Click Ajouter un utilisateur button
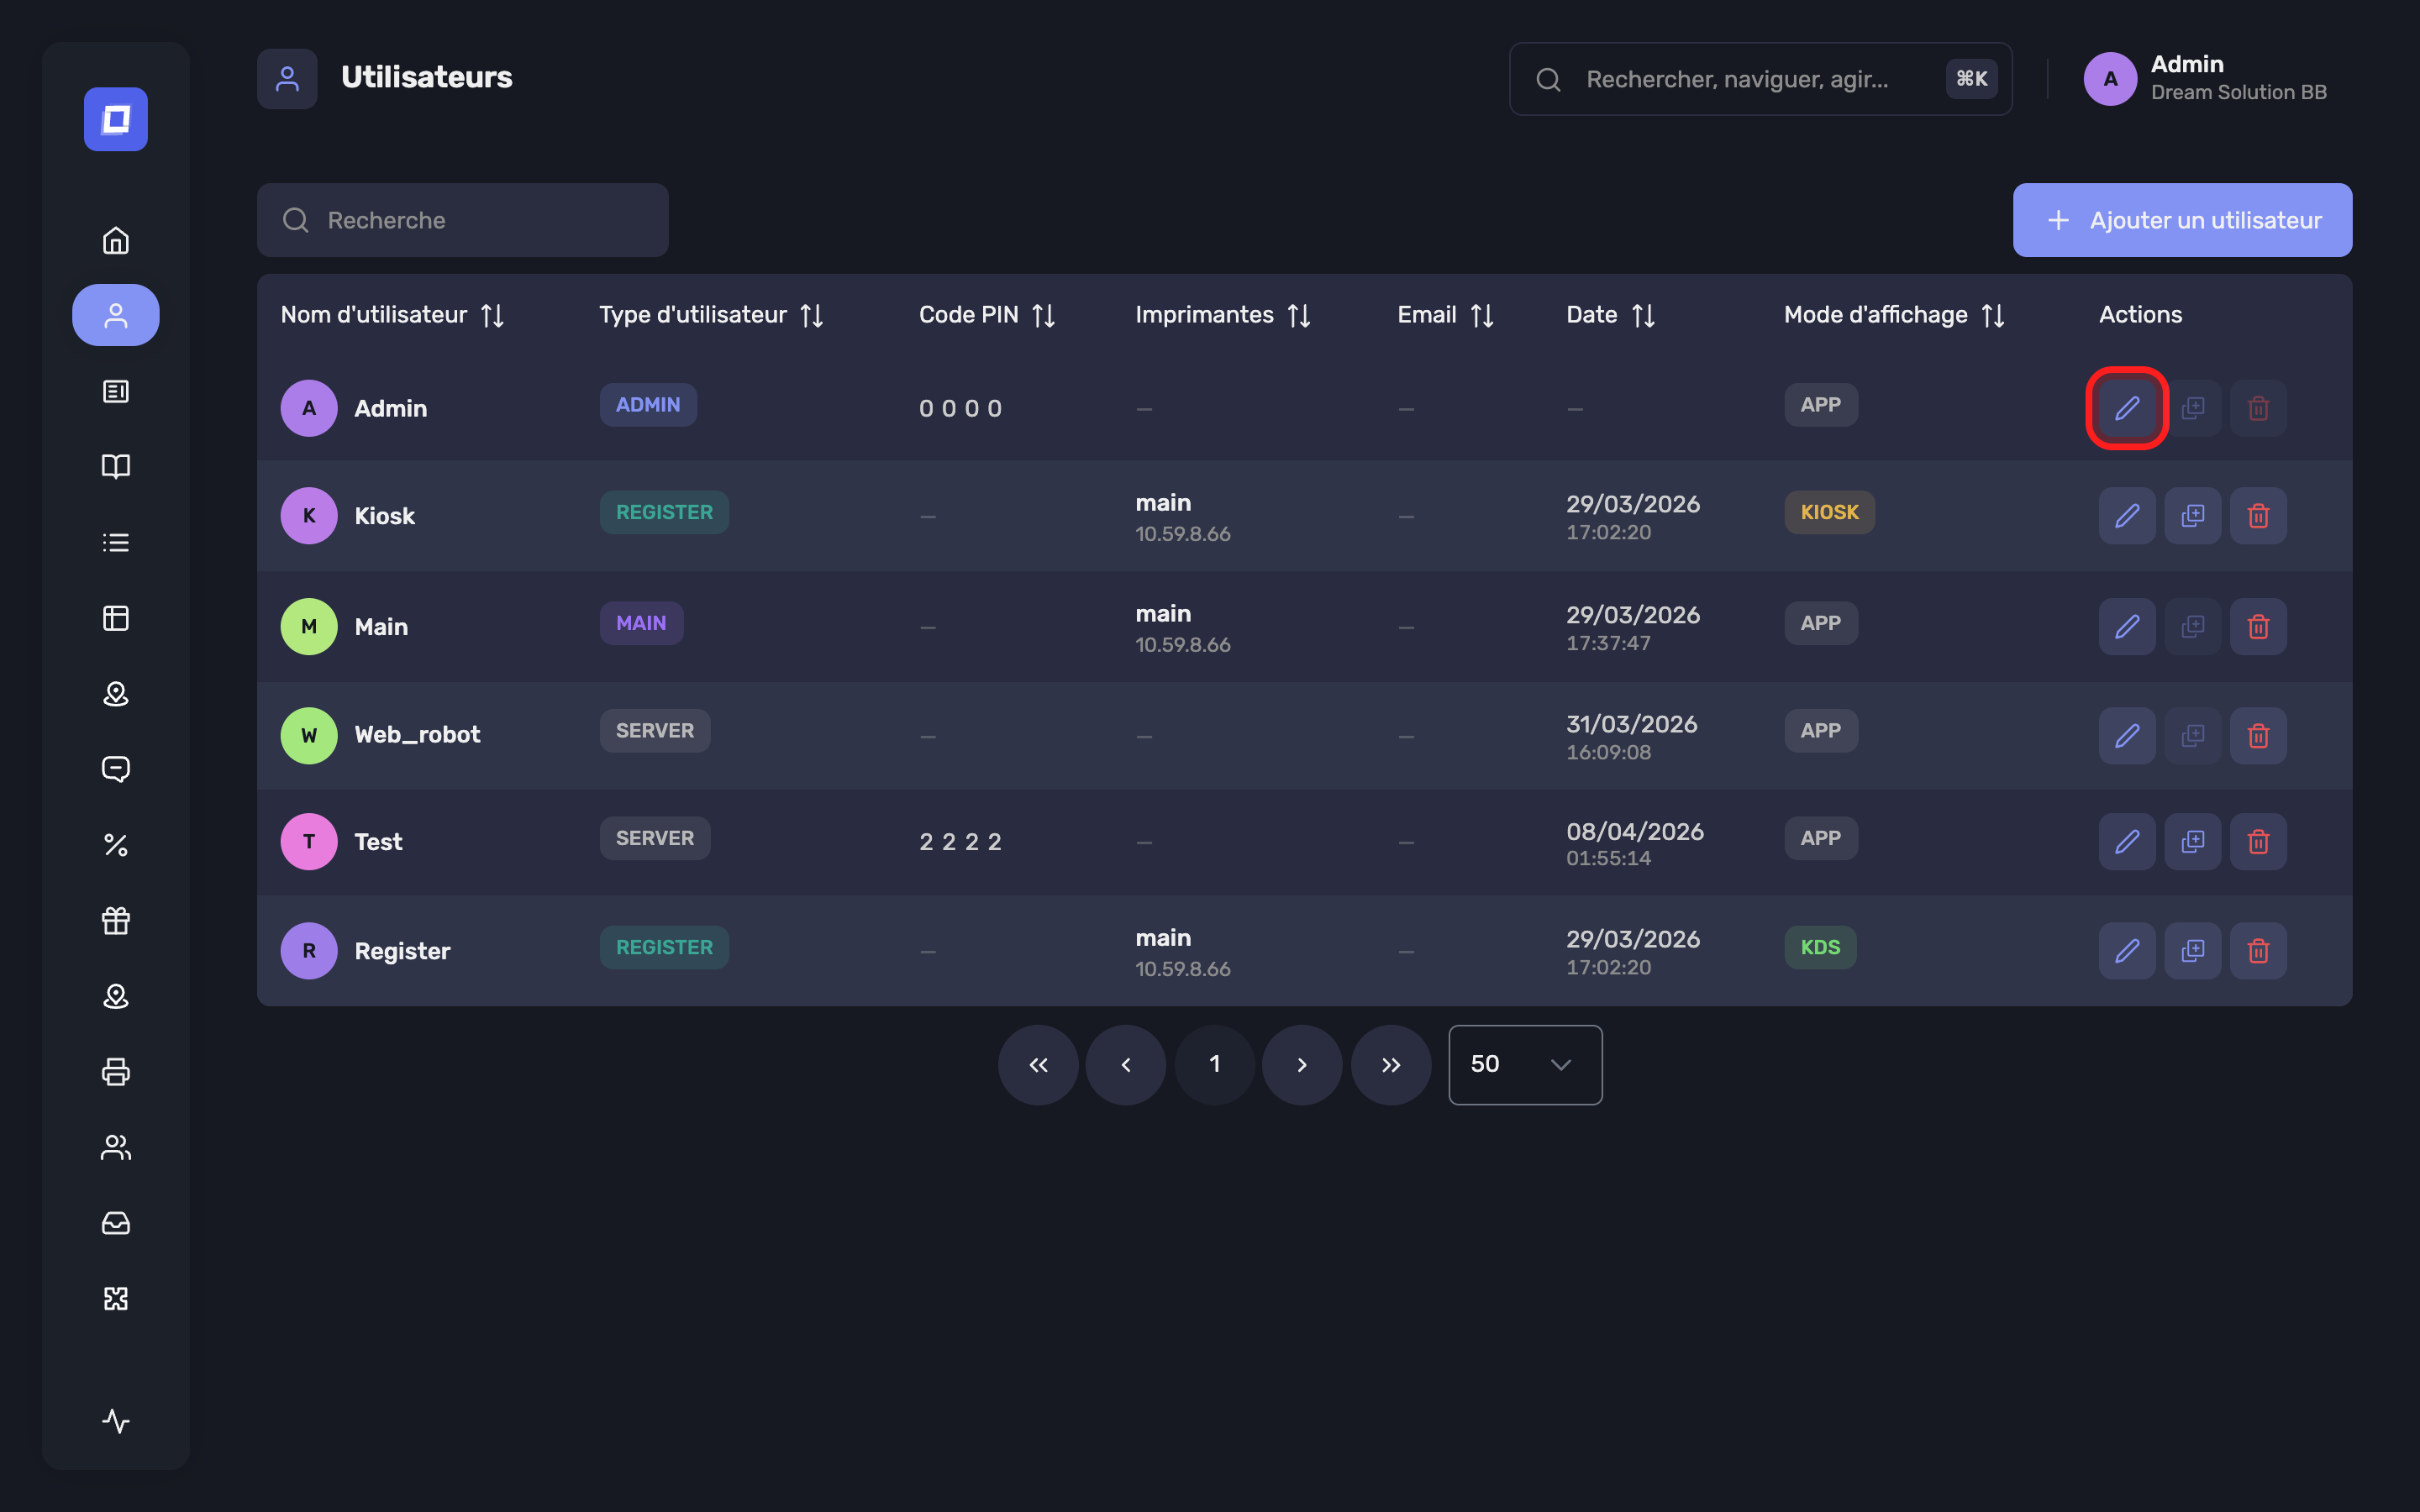 pos(2182,220)
